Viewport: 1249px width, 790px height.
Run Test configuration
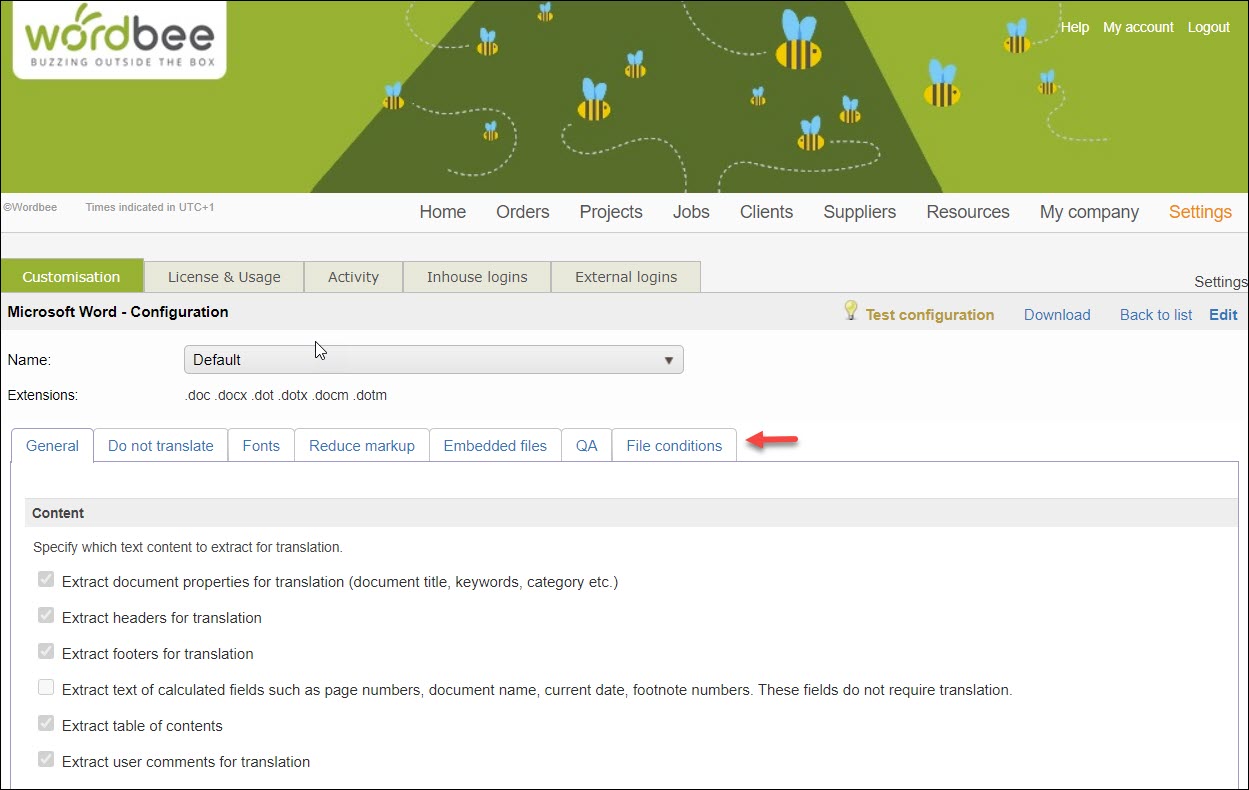tap(929, 315)
